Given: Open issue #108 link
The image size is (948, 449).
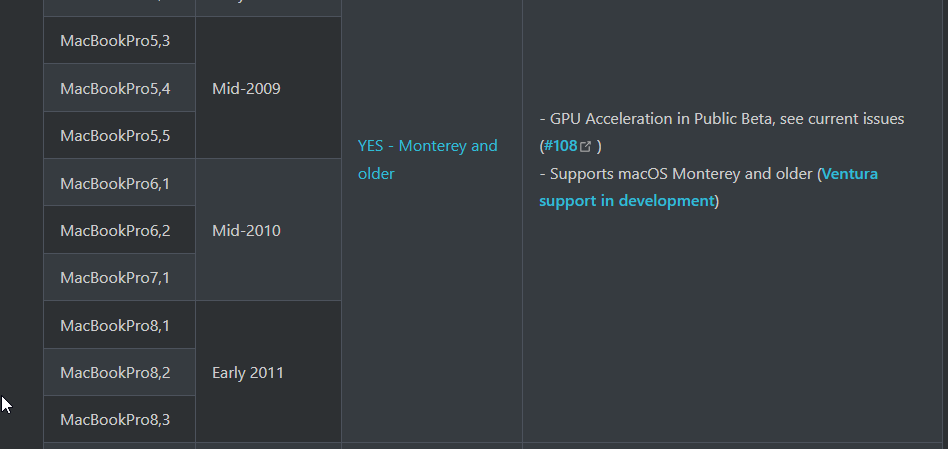Looking at the screenshot, I should click(x=560, y=146).
